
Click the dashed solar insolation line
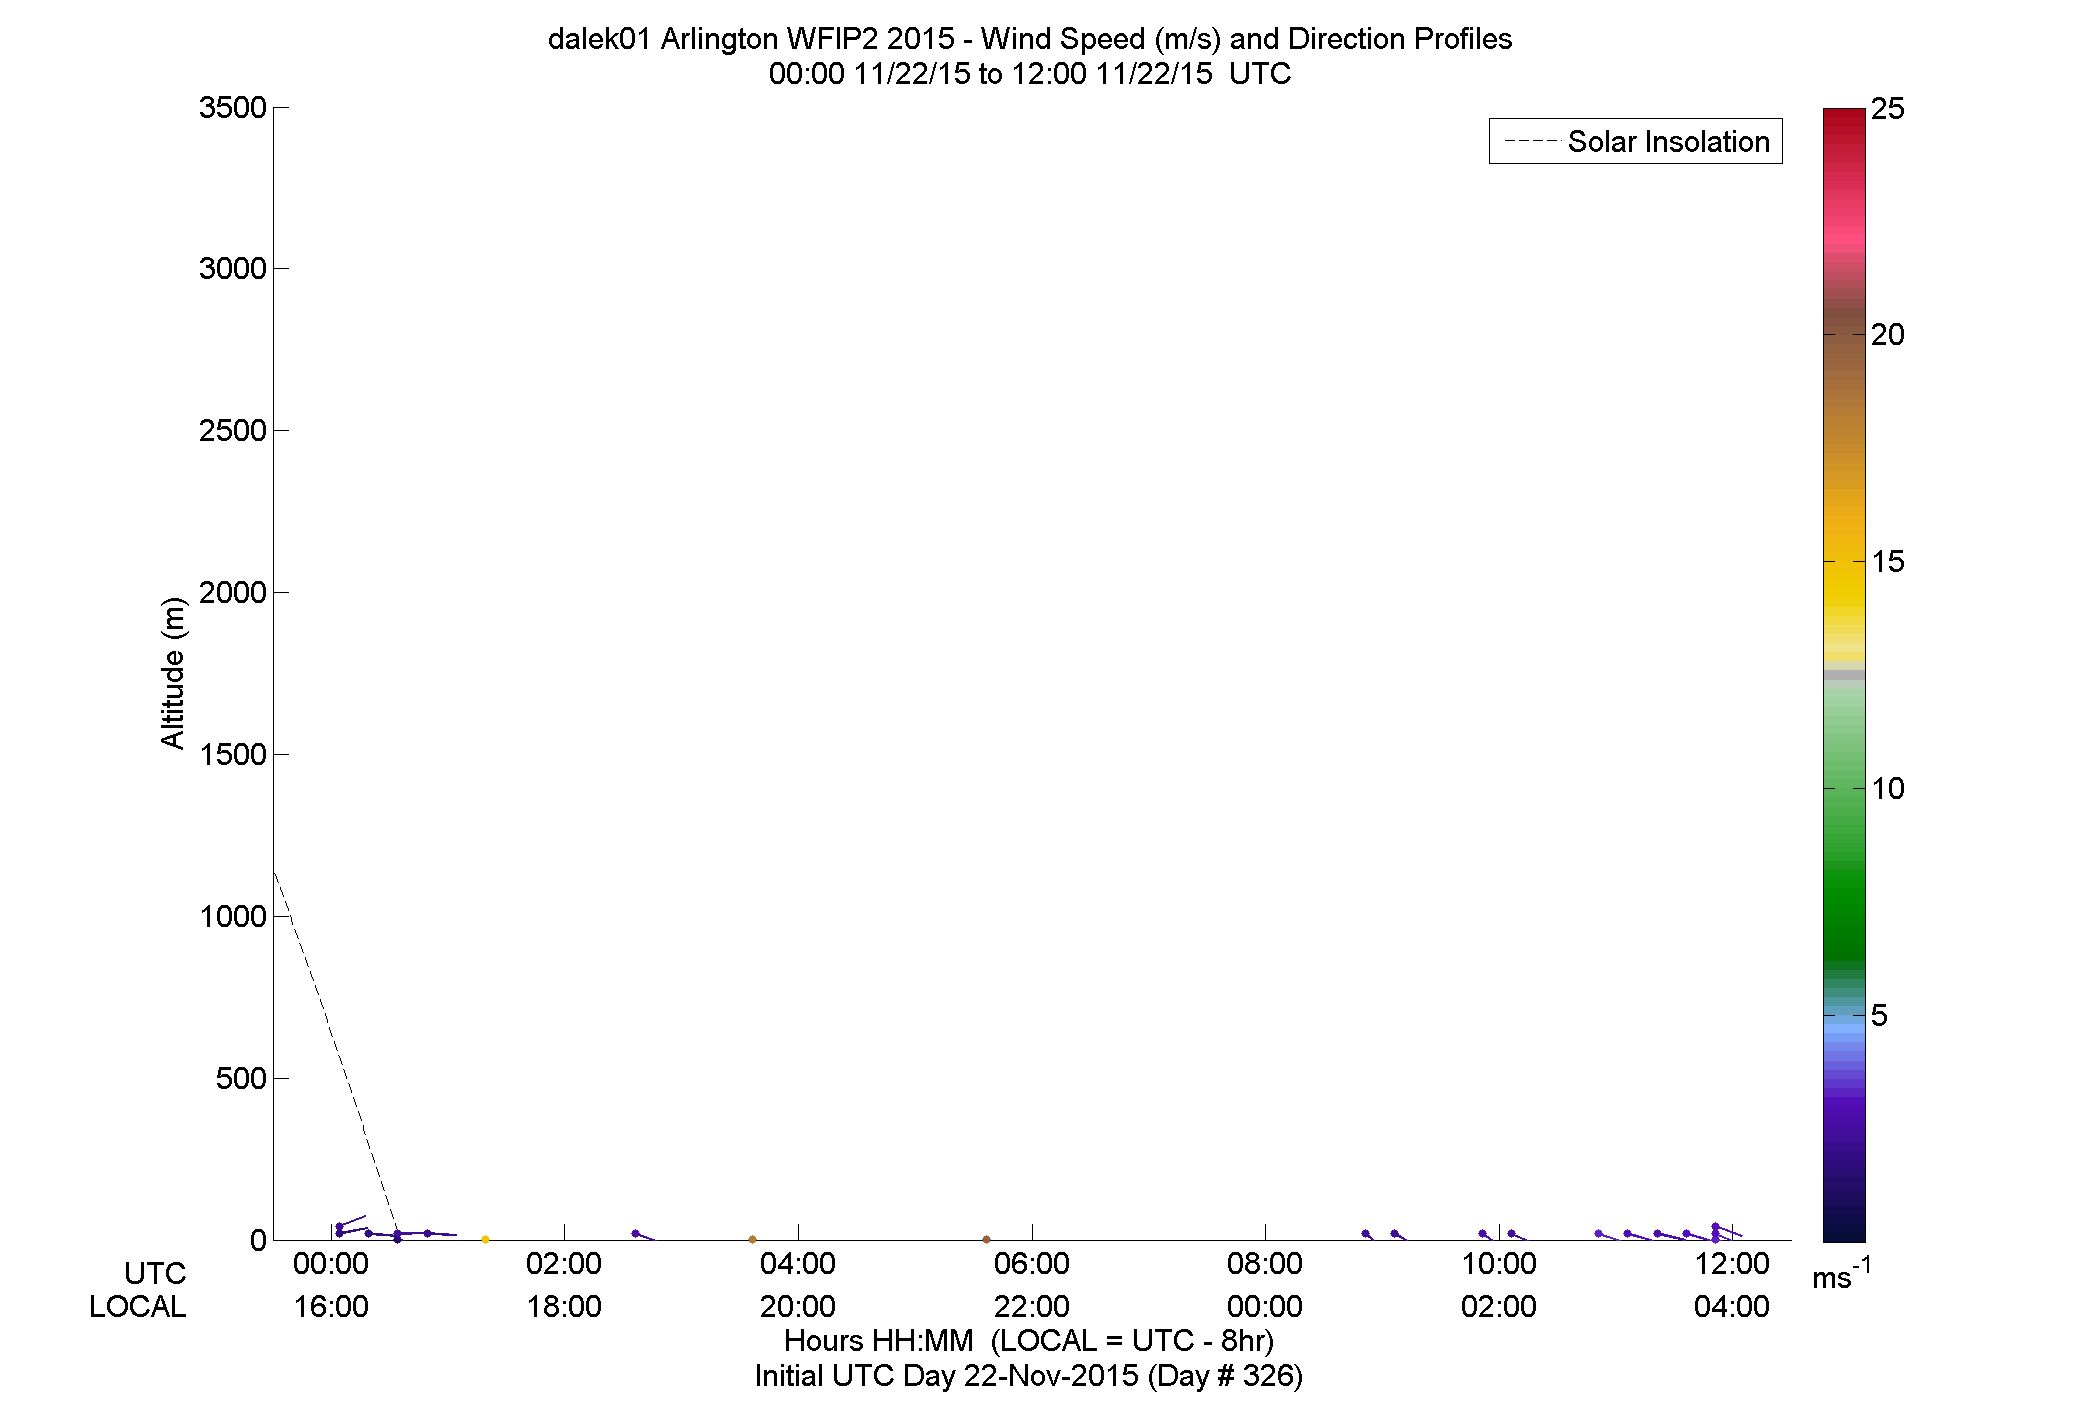pyautogui.click(x=334, y=1053)
